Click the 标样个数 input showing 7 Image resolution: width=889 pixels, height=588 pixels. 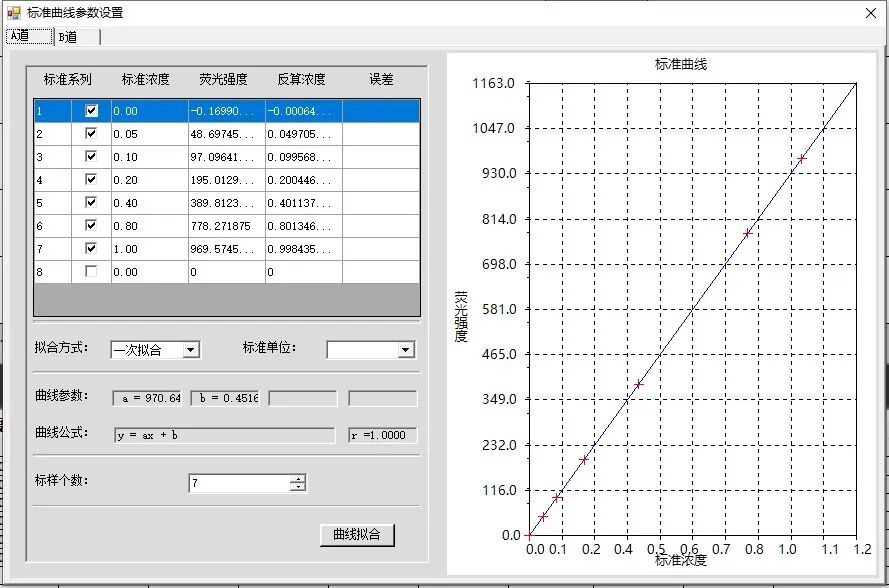click(240, 483)
